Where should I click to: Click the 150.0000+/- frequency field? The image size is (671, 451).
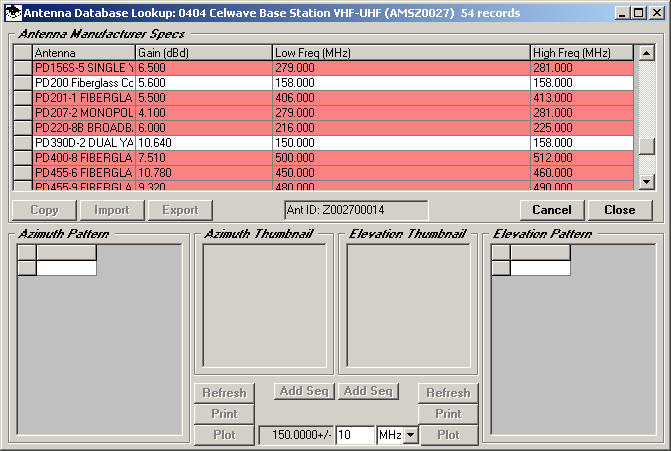[x=297, y=435]
